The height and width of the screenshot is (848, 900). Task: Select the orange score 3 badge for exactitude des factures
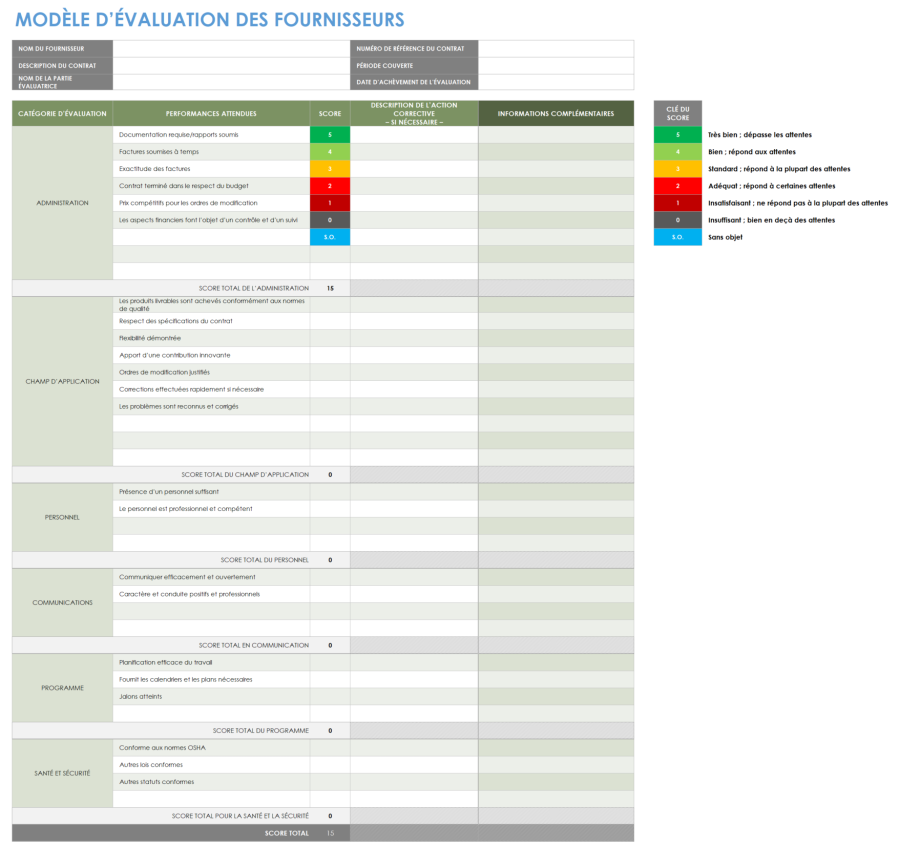[x=329, y=167]
